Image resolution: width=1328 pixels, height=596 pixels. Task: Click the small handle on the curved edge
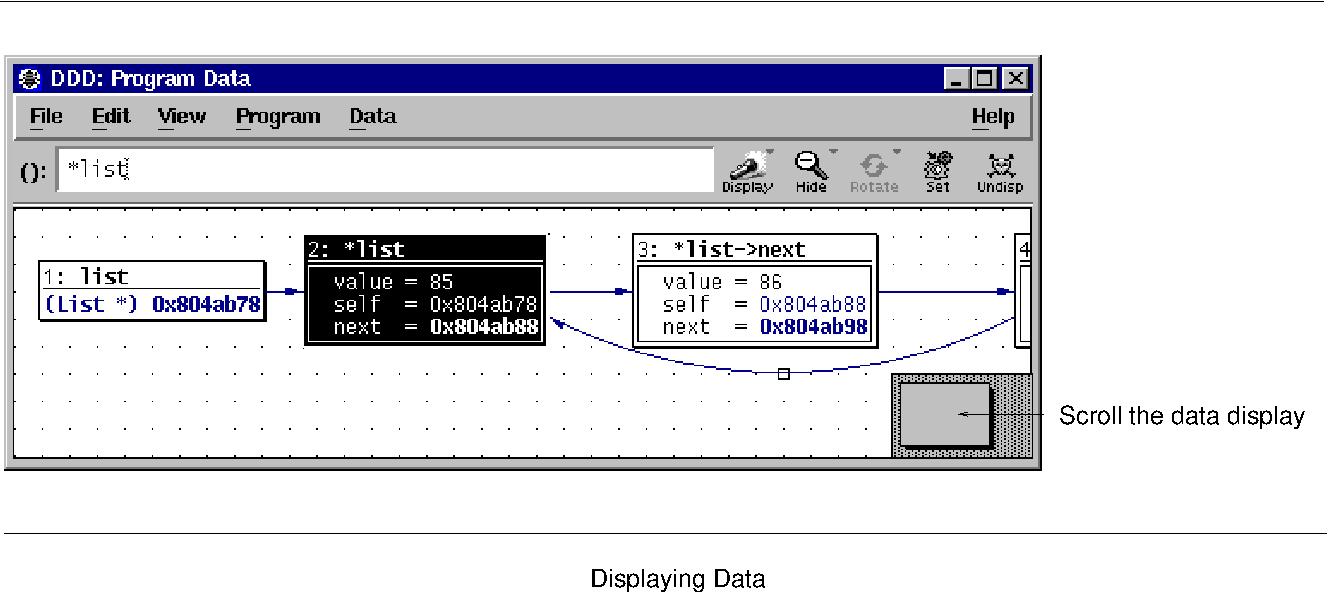[x=784, y=372]
